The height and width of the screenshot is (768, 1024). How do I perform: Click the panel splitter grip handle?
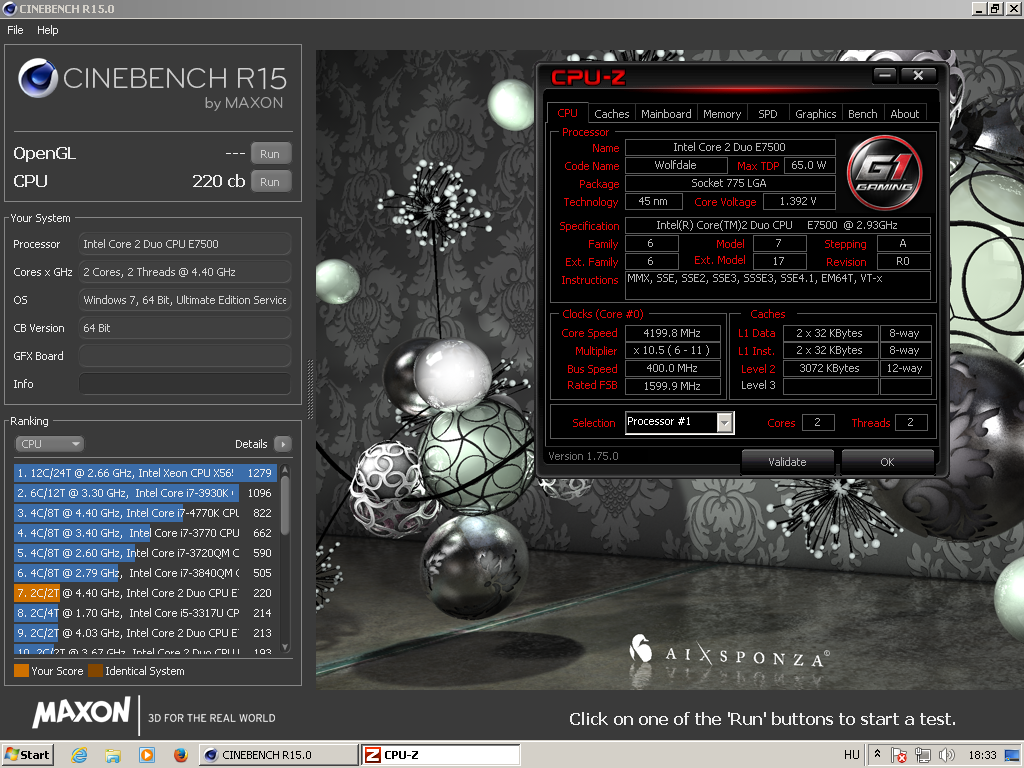point(310,389)
